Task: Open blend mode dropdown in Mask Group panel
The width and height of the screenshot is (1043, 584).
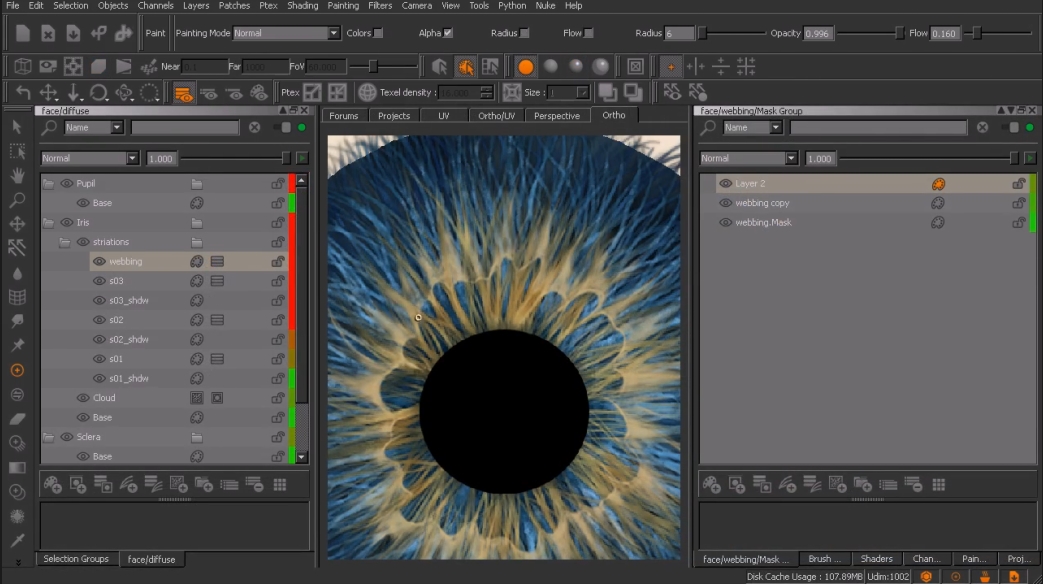Action: click(748, 158)
